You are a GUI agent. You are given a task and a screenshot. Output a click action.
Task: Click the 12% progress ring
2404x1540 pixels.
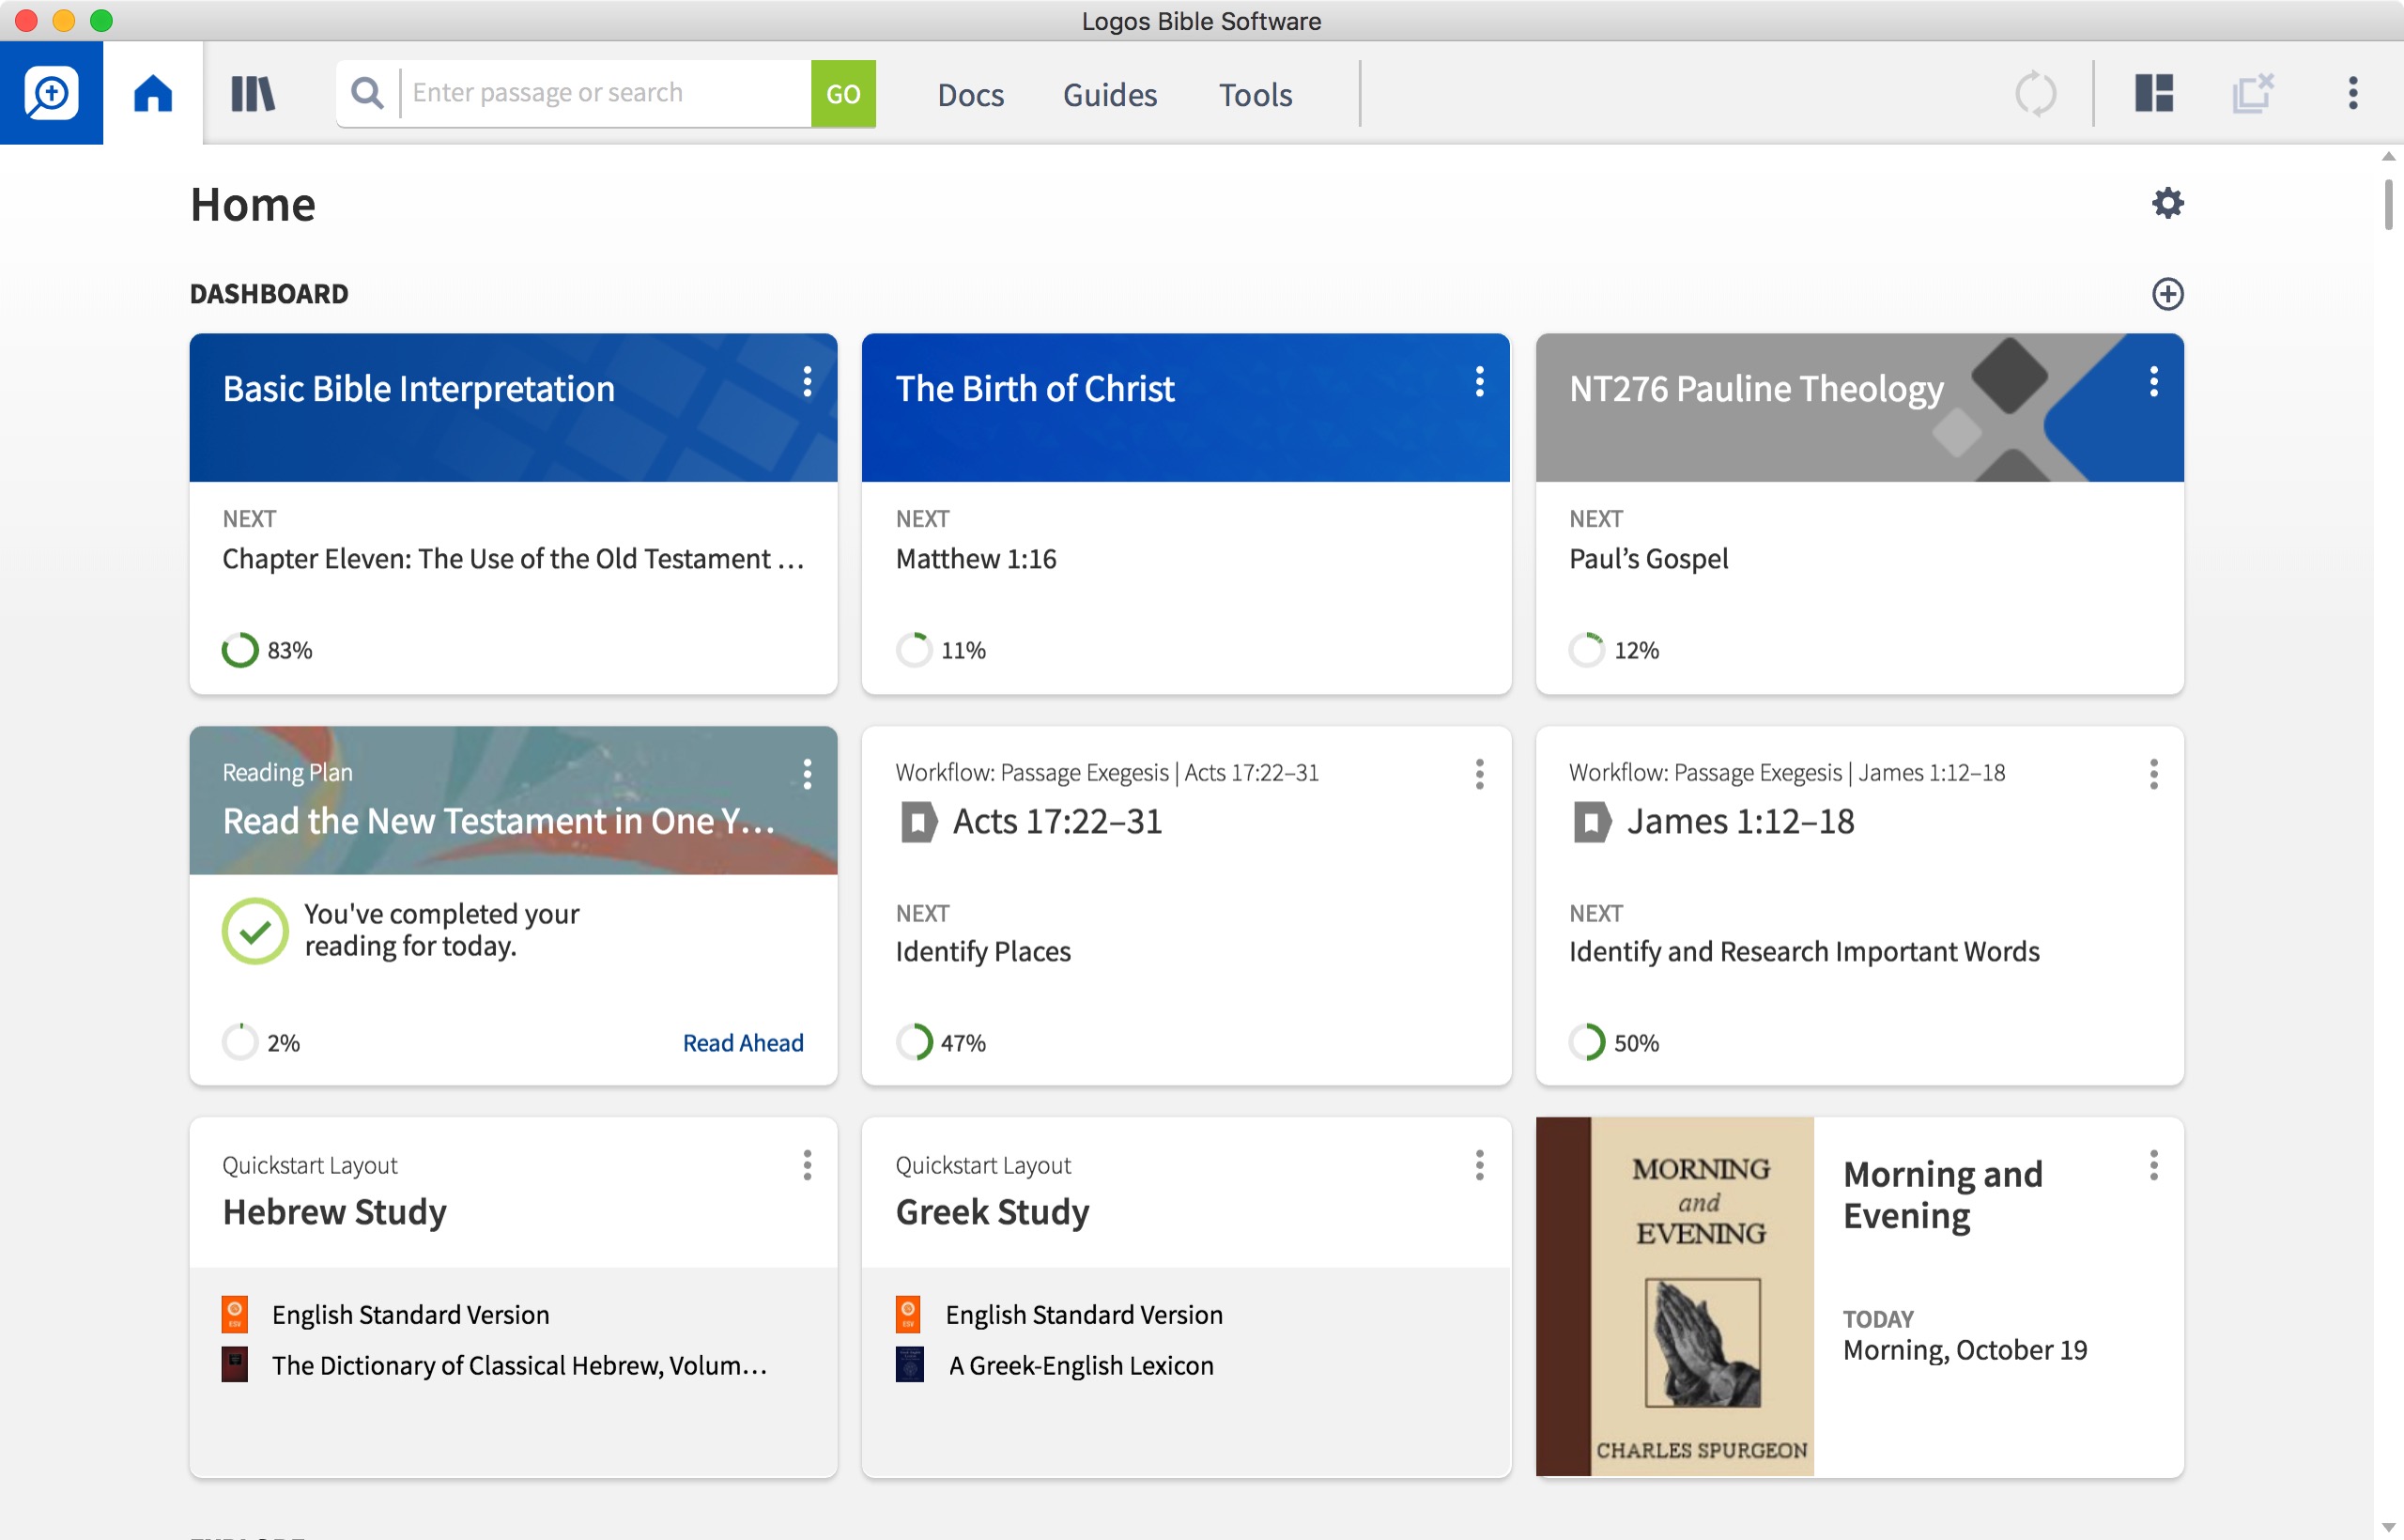coord(1587,650)
